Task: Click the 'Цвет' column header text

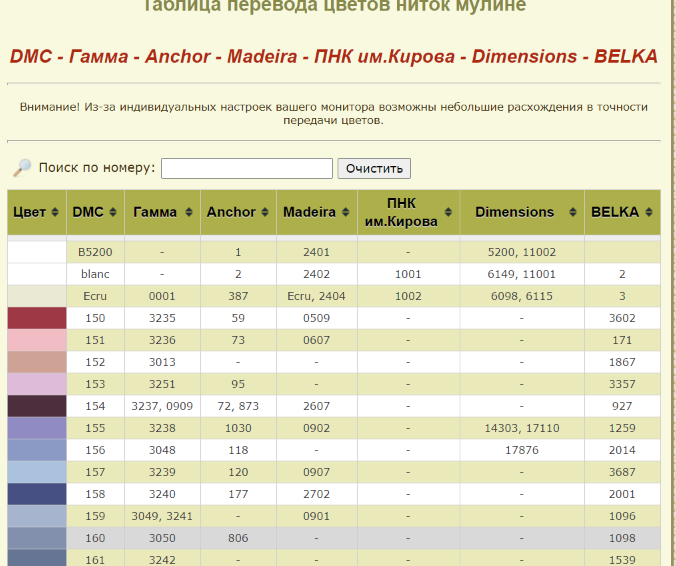Action: 29,212
